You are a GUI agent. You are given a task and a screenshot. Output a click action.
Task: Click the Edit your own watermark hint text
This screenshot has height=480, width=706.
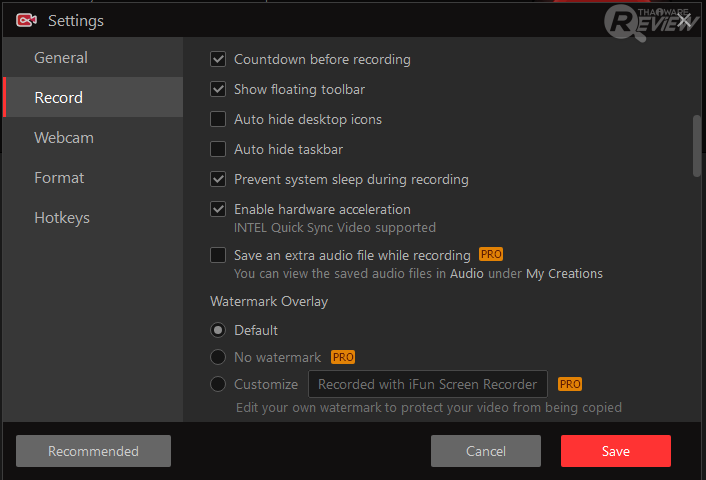tap(429, 408)
